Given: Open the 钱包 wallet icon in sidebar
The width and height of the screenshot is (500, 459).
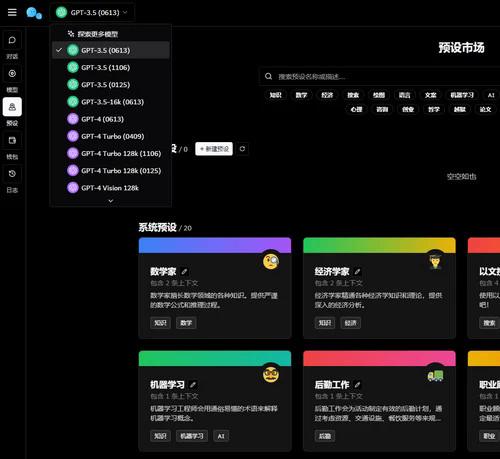Looking at the screenshot, I should [x=12, y=140].
